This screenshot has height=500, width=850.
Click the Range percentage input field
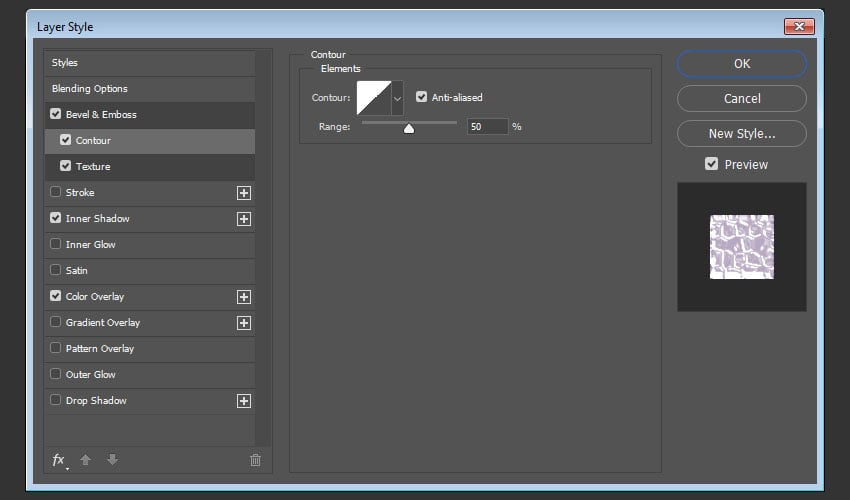[x=487, y=126]
